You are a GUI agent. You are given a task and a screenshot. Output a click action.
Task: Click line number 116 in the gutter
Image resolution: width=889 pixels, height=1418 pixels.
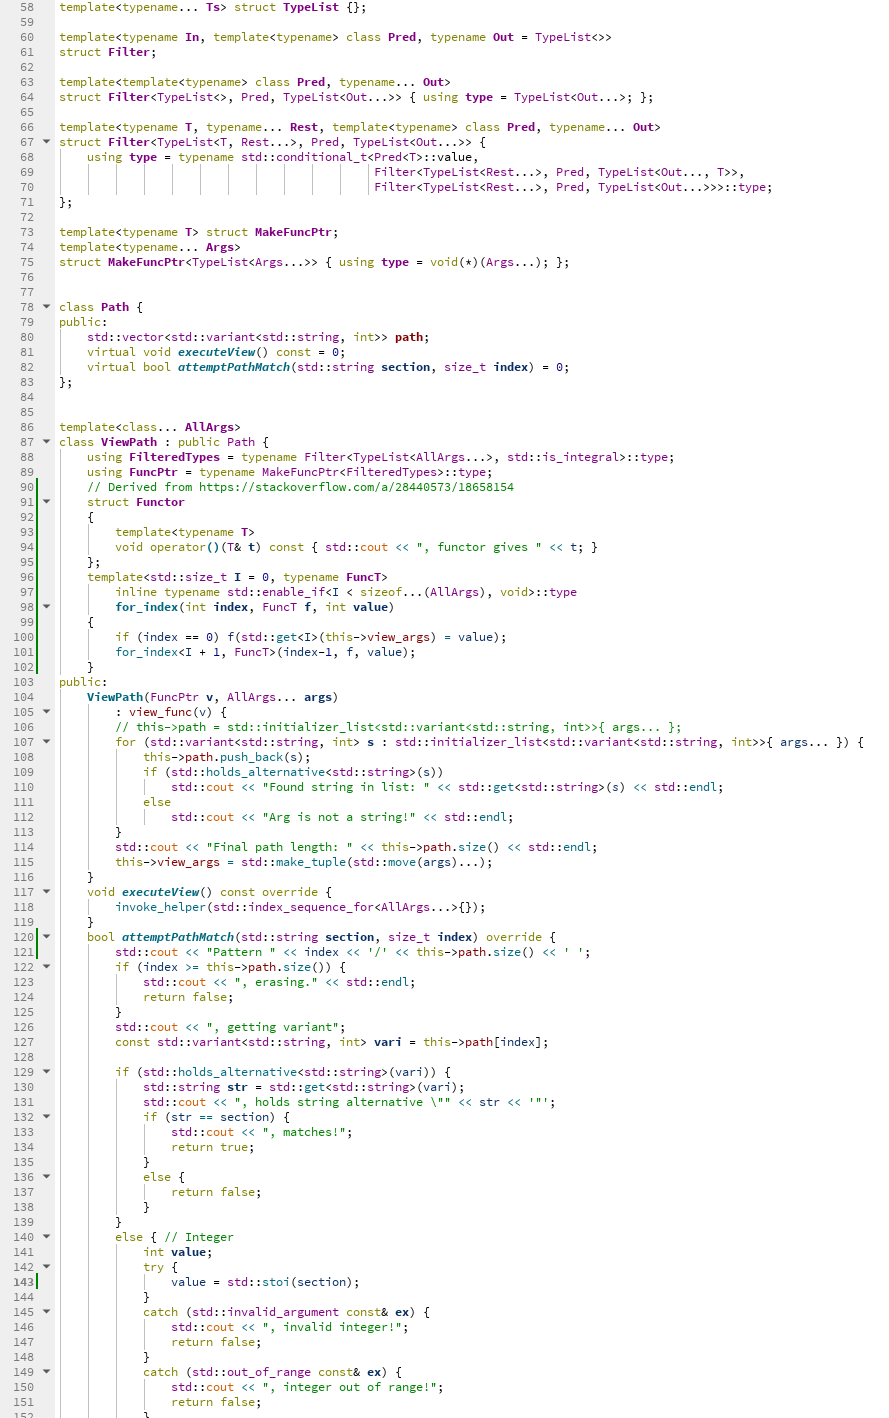click(x=26, y=877)
